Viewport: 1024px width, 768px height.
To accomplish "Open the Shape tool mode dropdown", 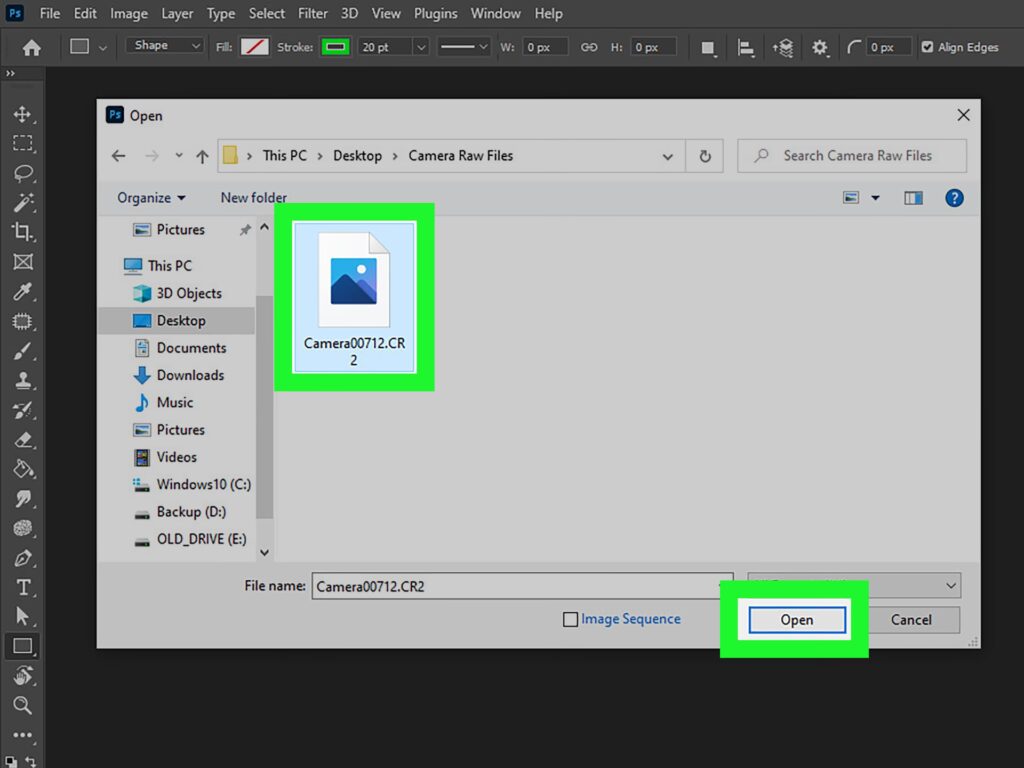I will click(x=165, y=46).
